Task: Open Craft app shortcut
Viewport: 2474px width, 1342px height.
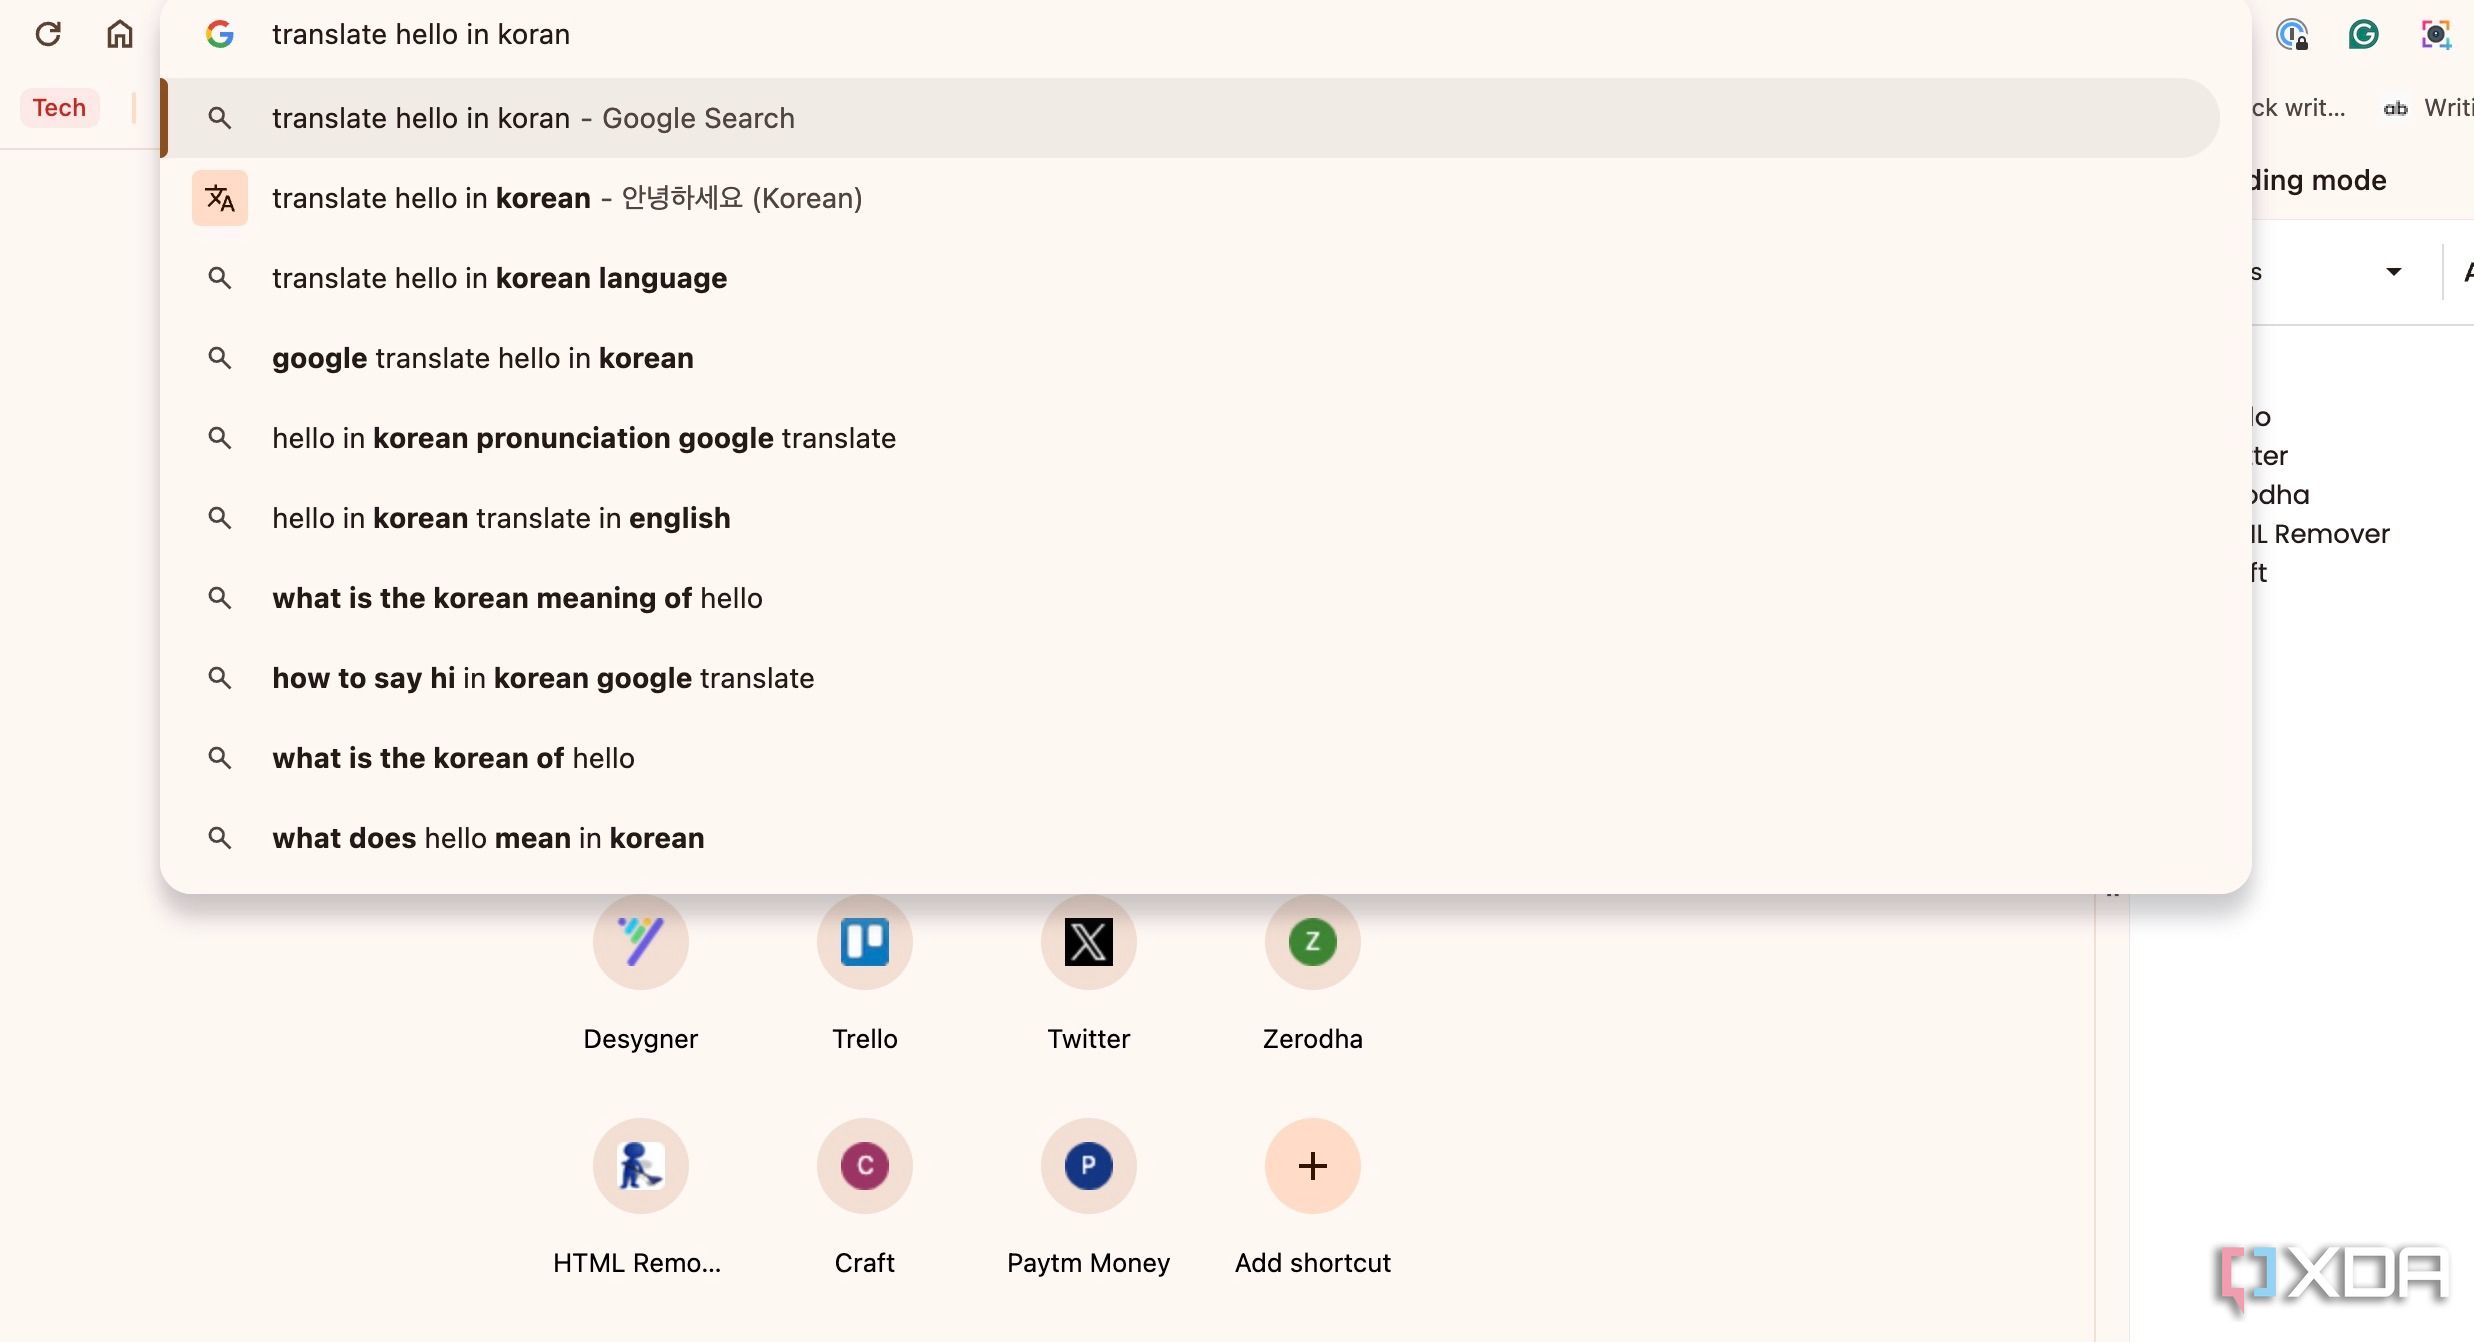Action: [x=864, y=1165]
